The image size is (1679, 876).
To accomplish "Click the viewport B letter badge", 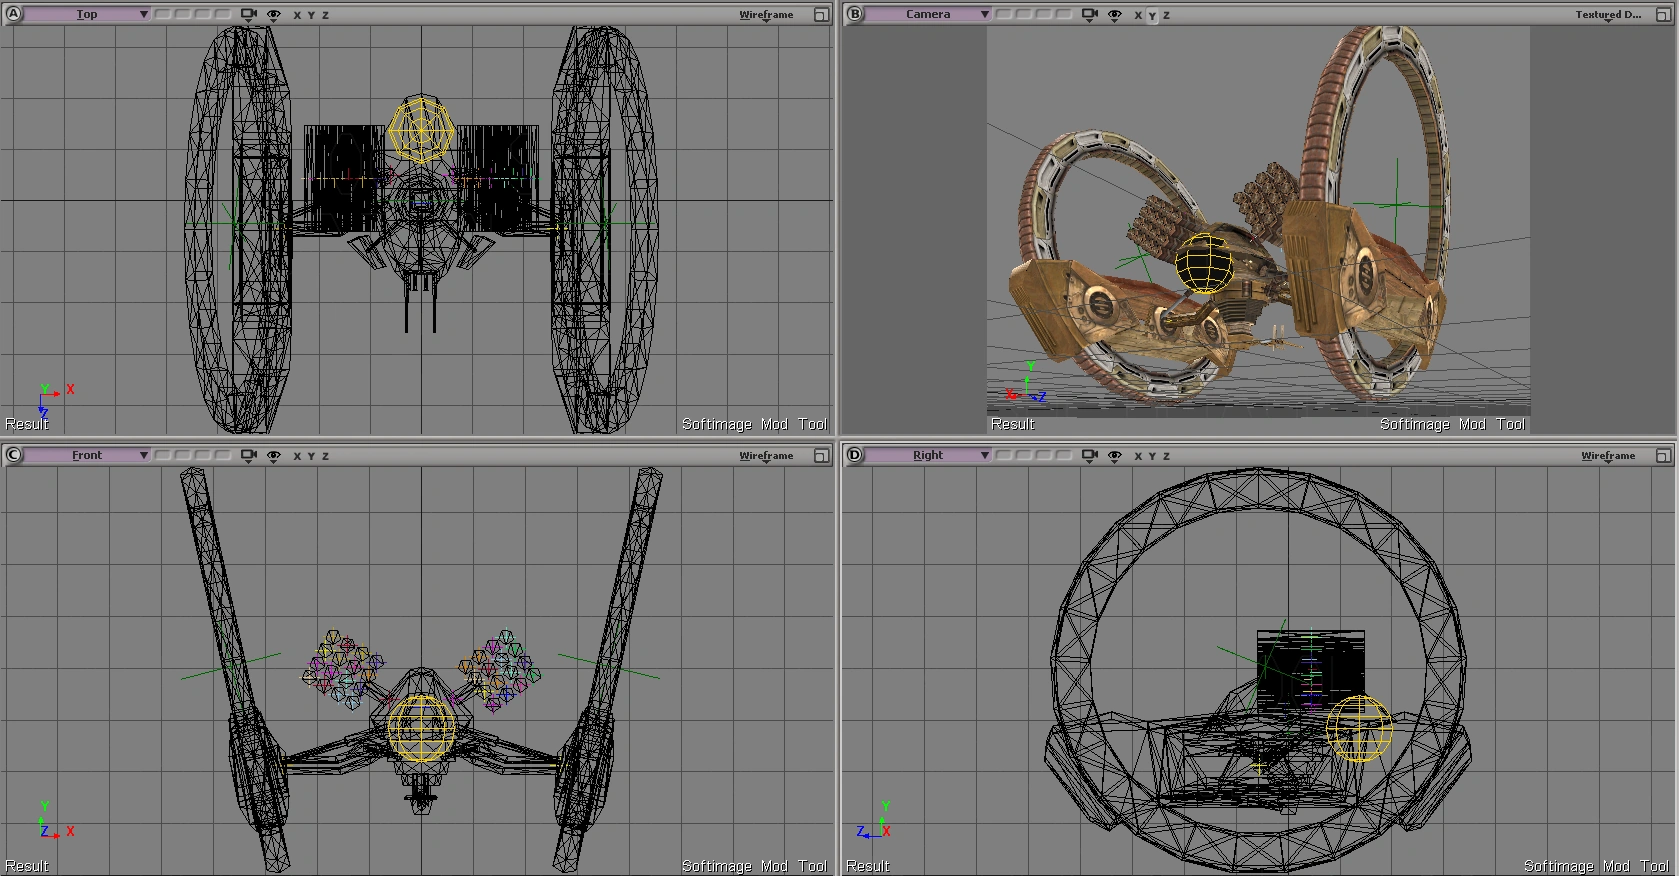I will click(854, 14).
